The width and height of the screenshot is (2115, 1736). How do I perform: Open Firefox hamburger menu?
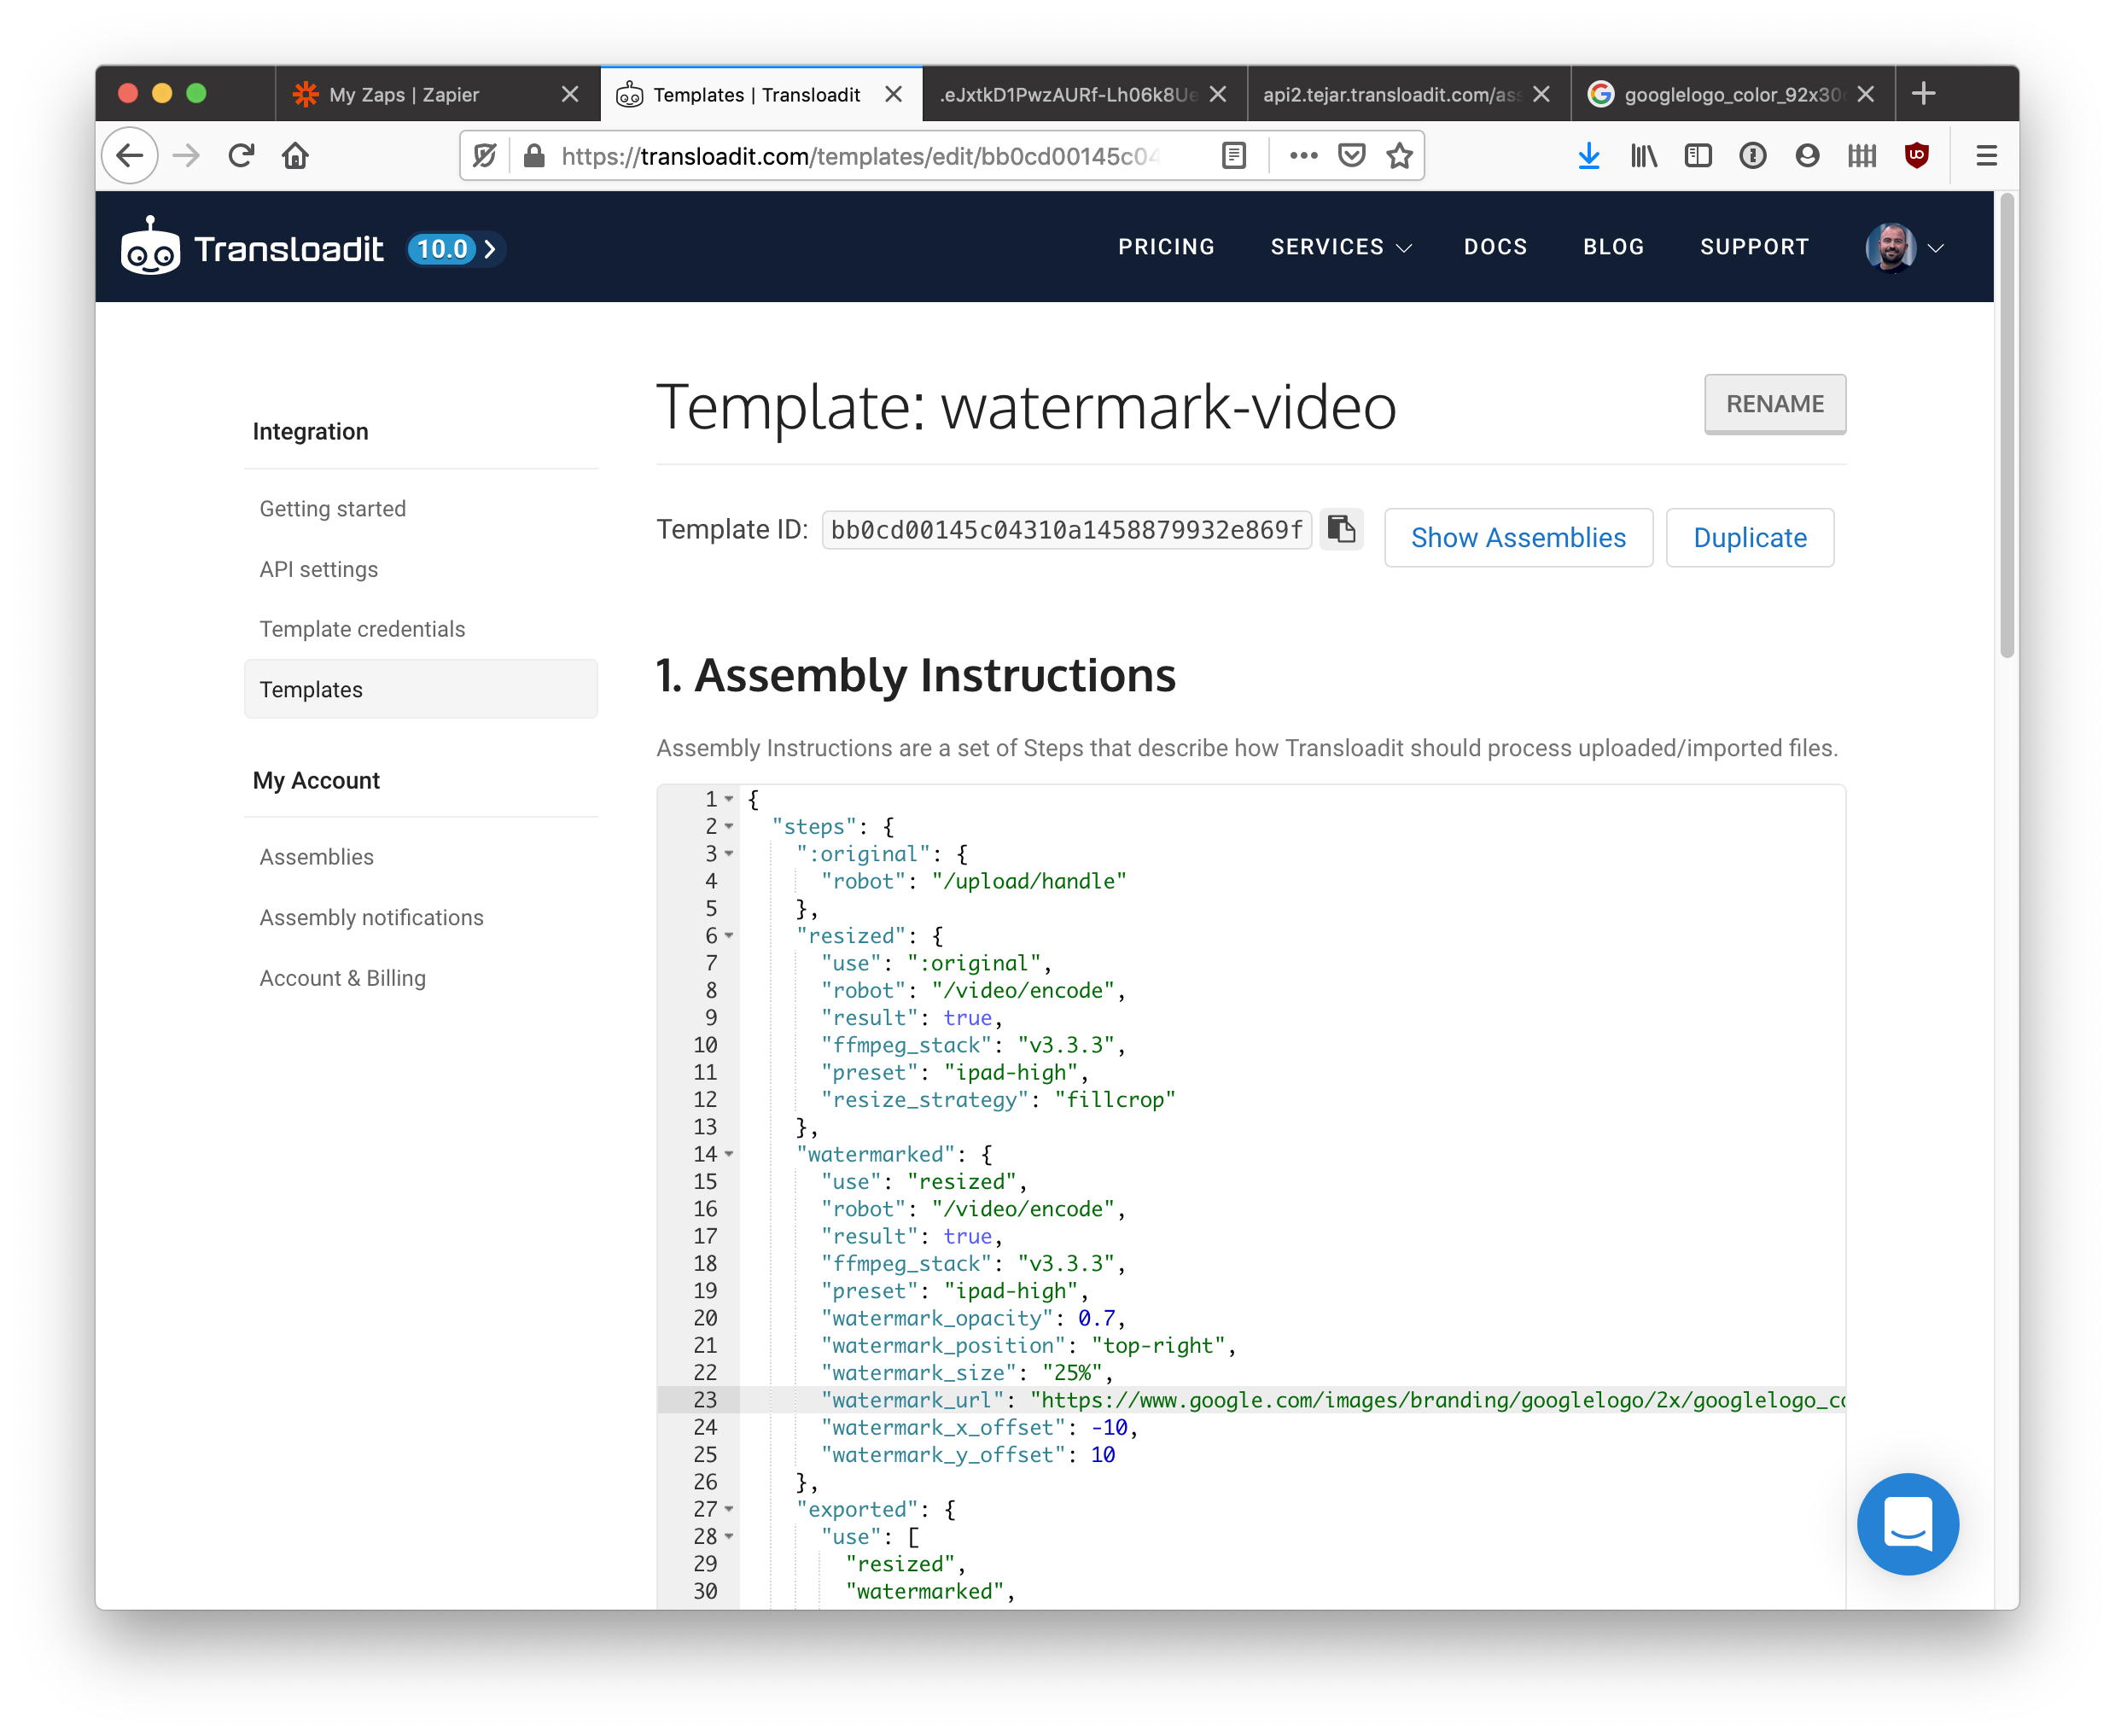tap(1986, 156)
